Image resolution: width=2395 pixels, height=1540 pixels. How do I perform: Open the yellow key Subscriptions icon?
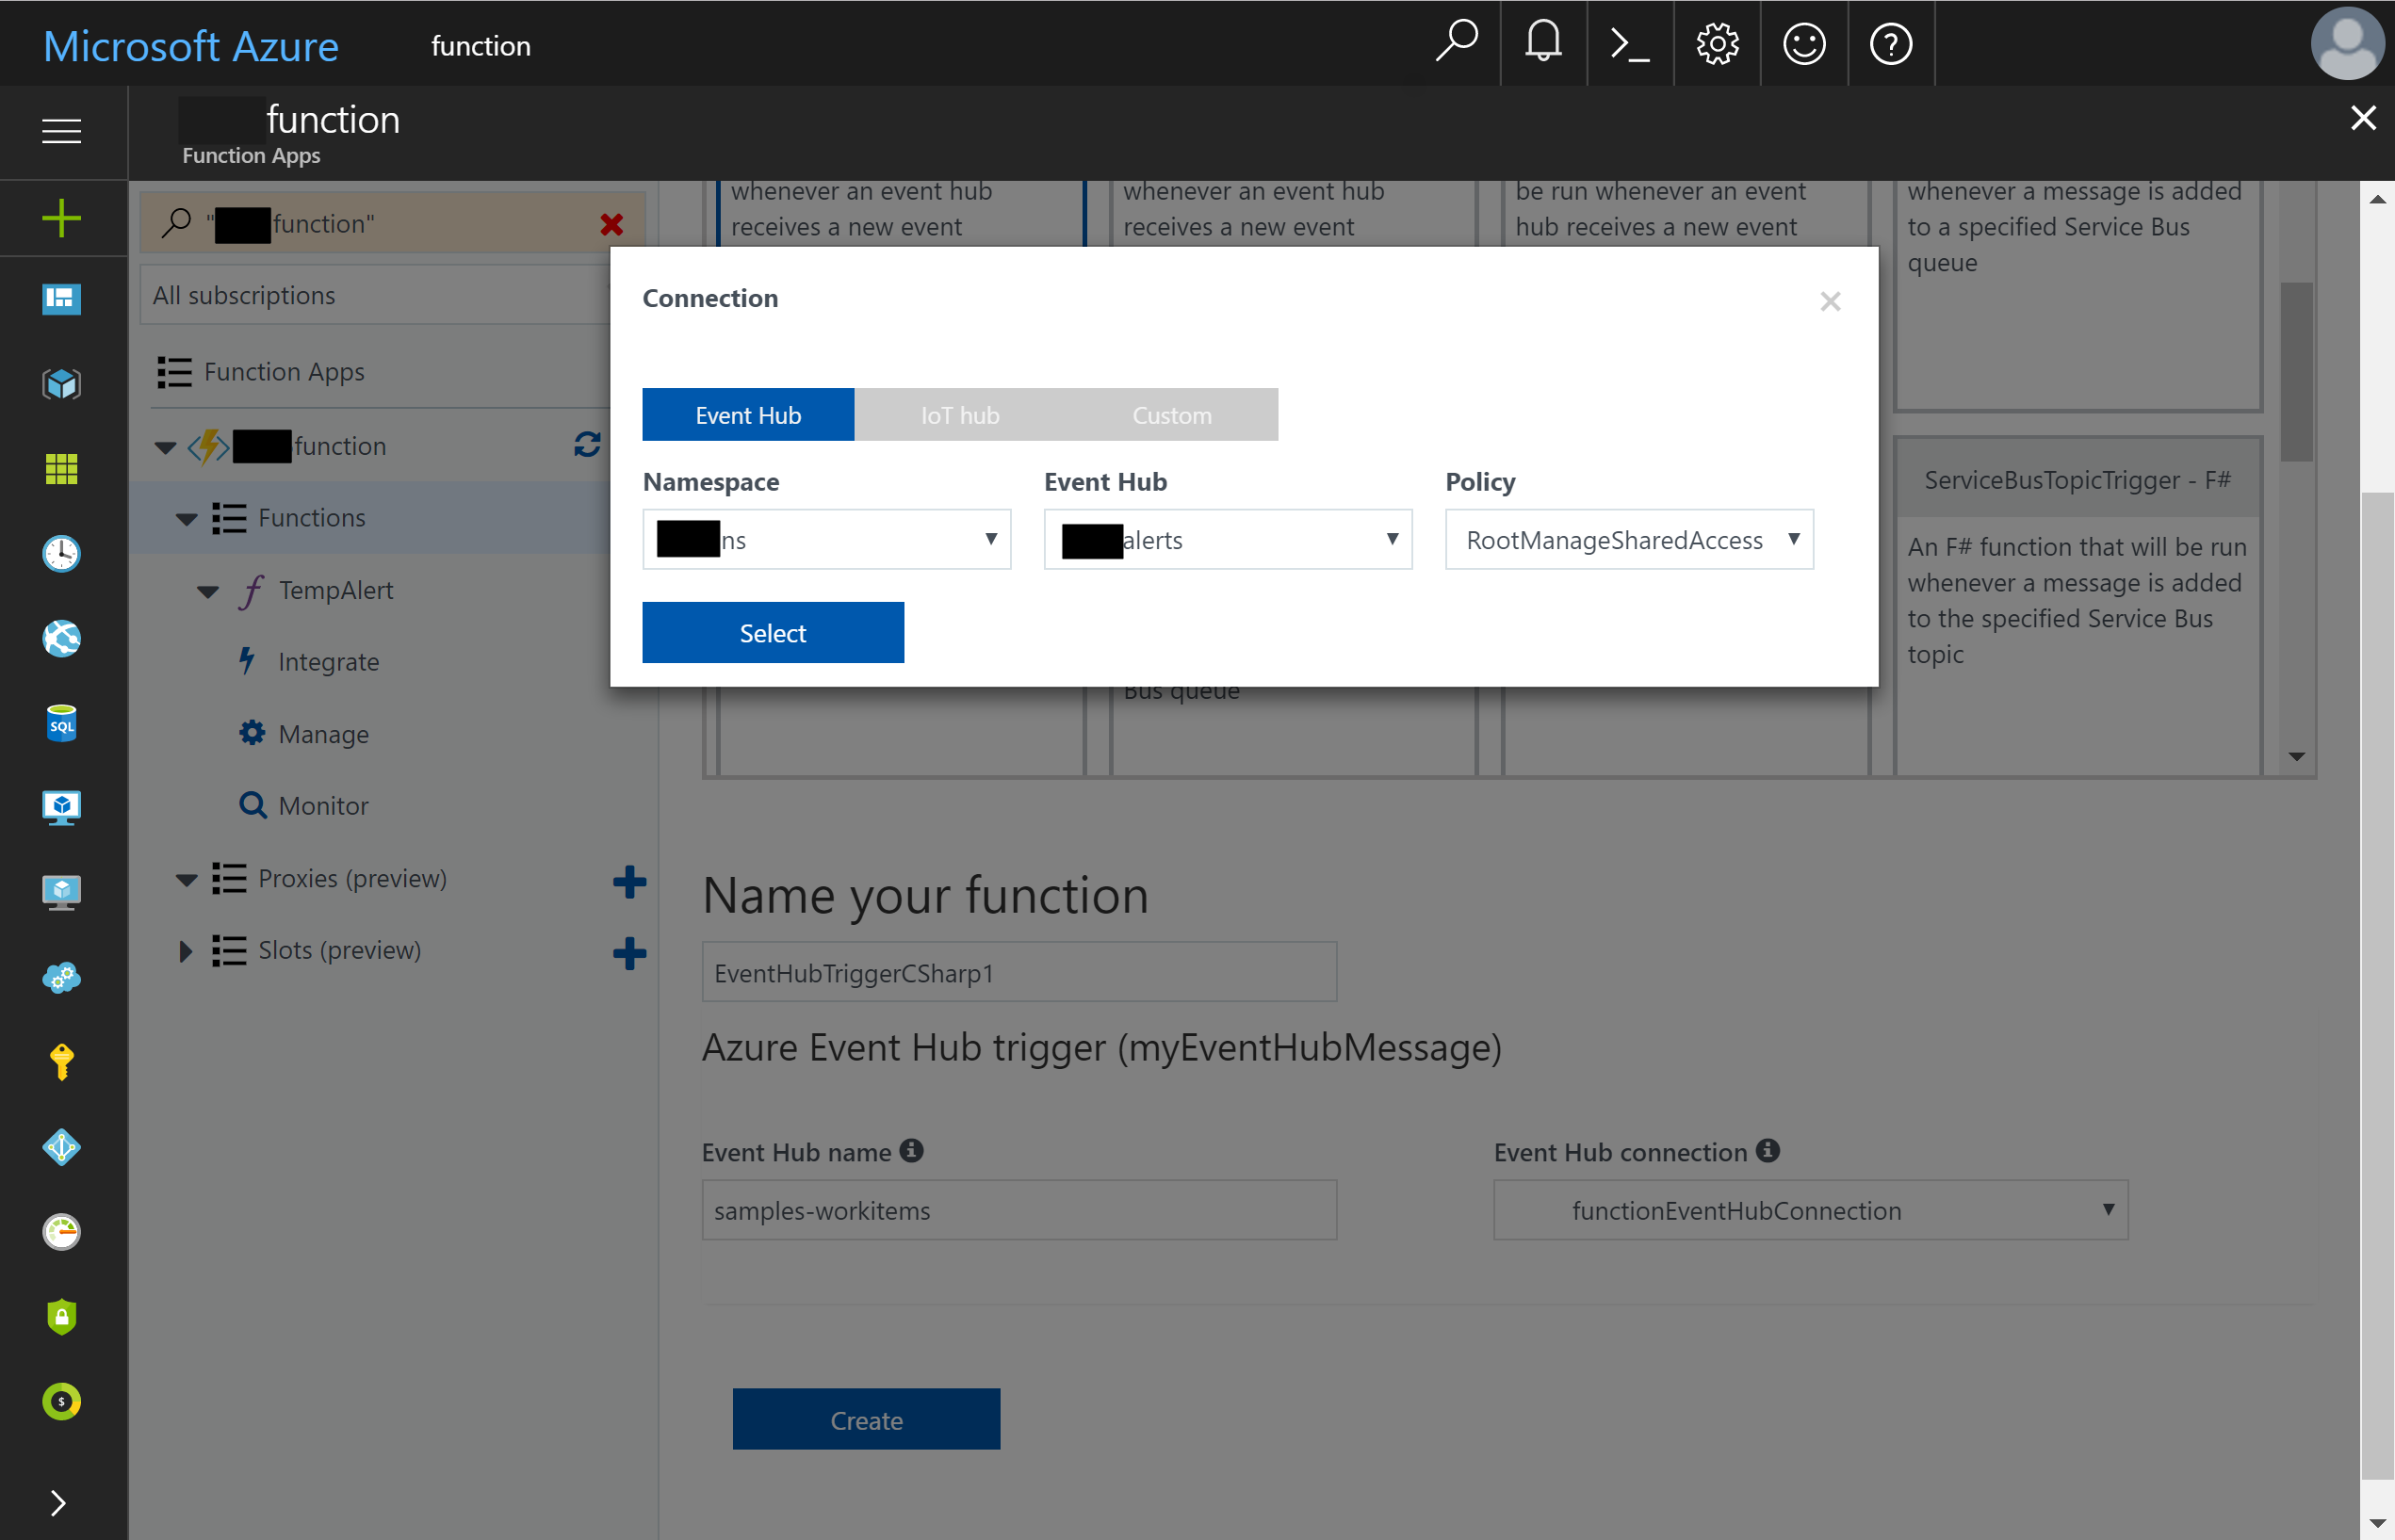coord(62,1062)
